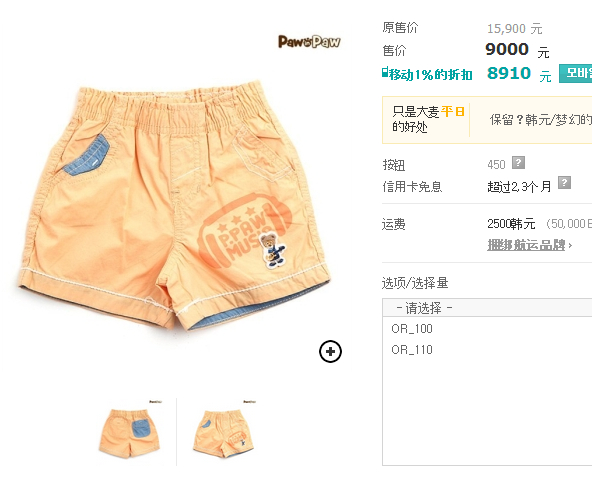Click the 2500 won shipping fee text
This screenshot has height=487, width=592.
[x=511, y=224]
